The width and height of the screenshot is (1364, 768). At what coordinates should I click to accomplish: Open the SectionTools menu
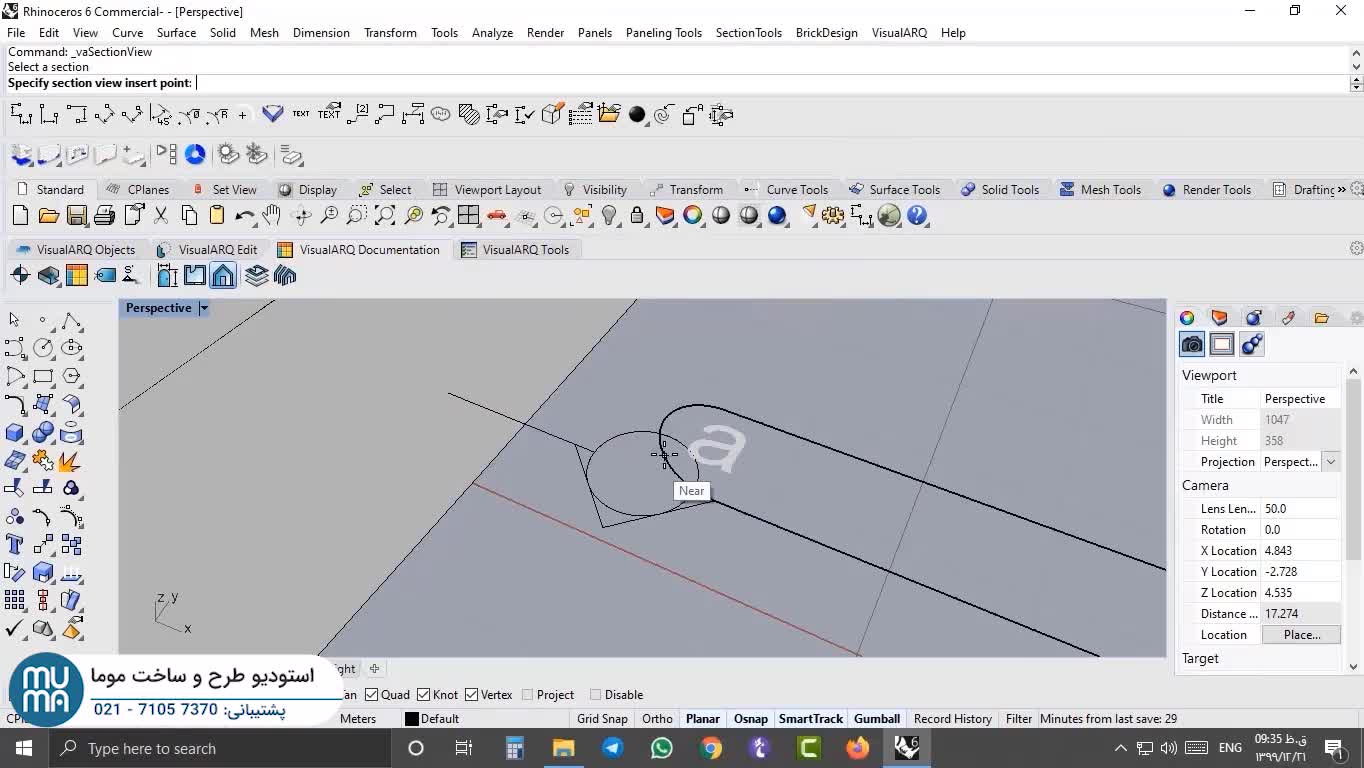tap(748, 32)
